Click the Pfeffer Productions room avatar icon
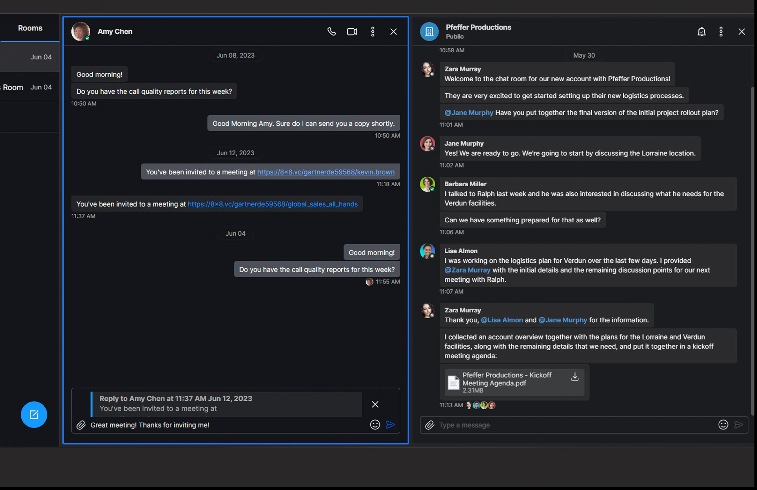The image size is (757, 490). [429, 32]
